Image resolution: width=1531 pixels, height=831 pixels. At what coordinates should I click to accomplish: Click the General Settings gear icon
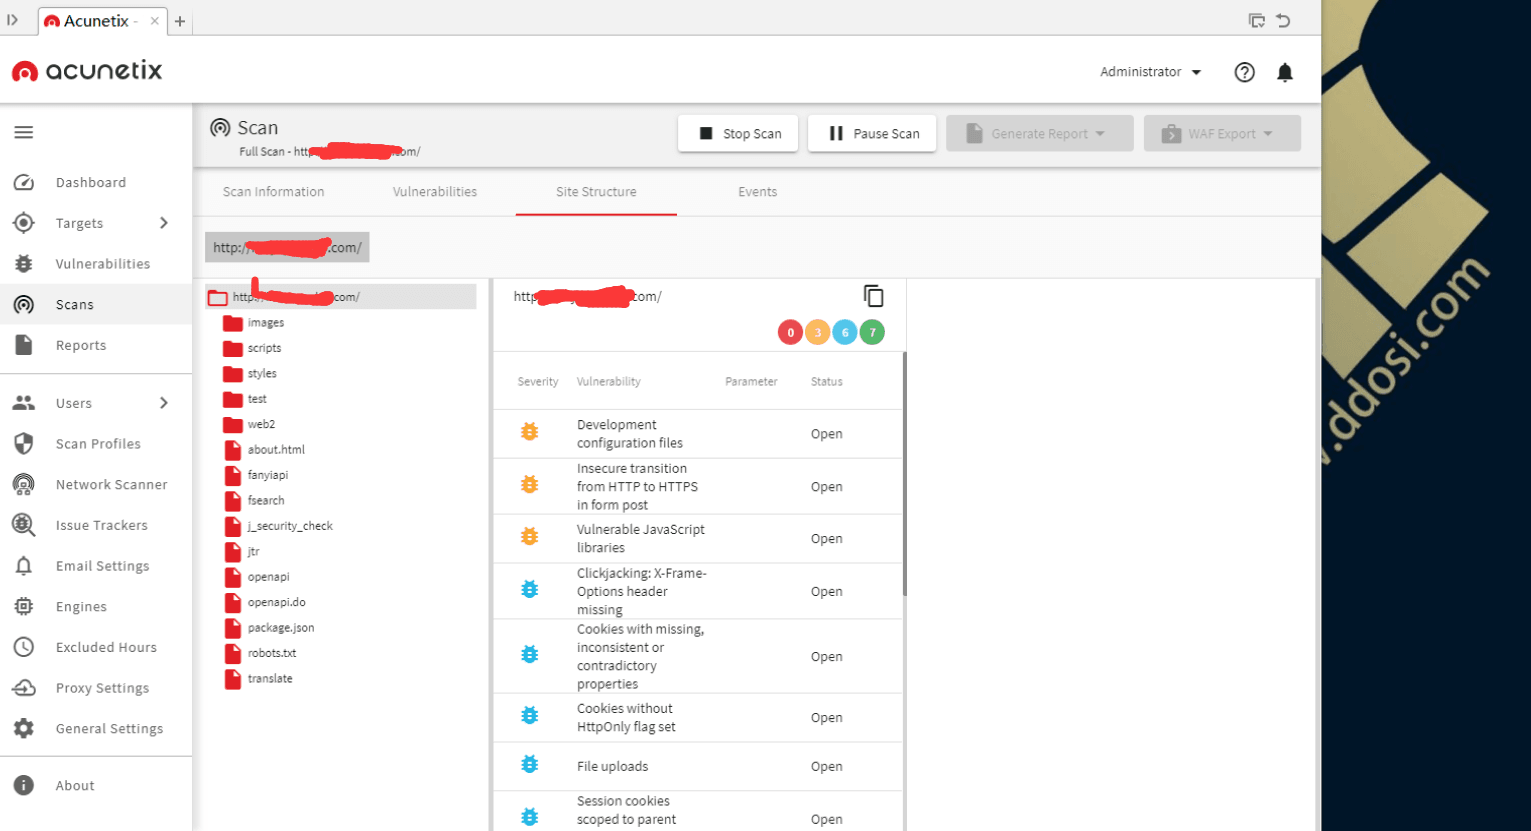pos(24,728)
